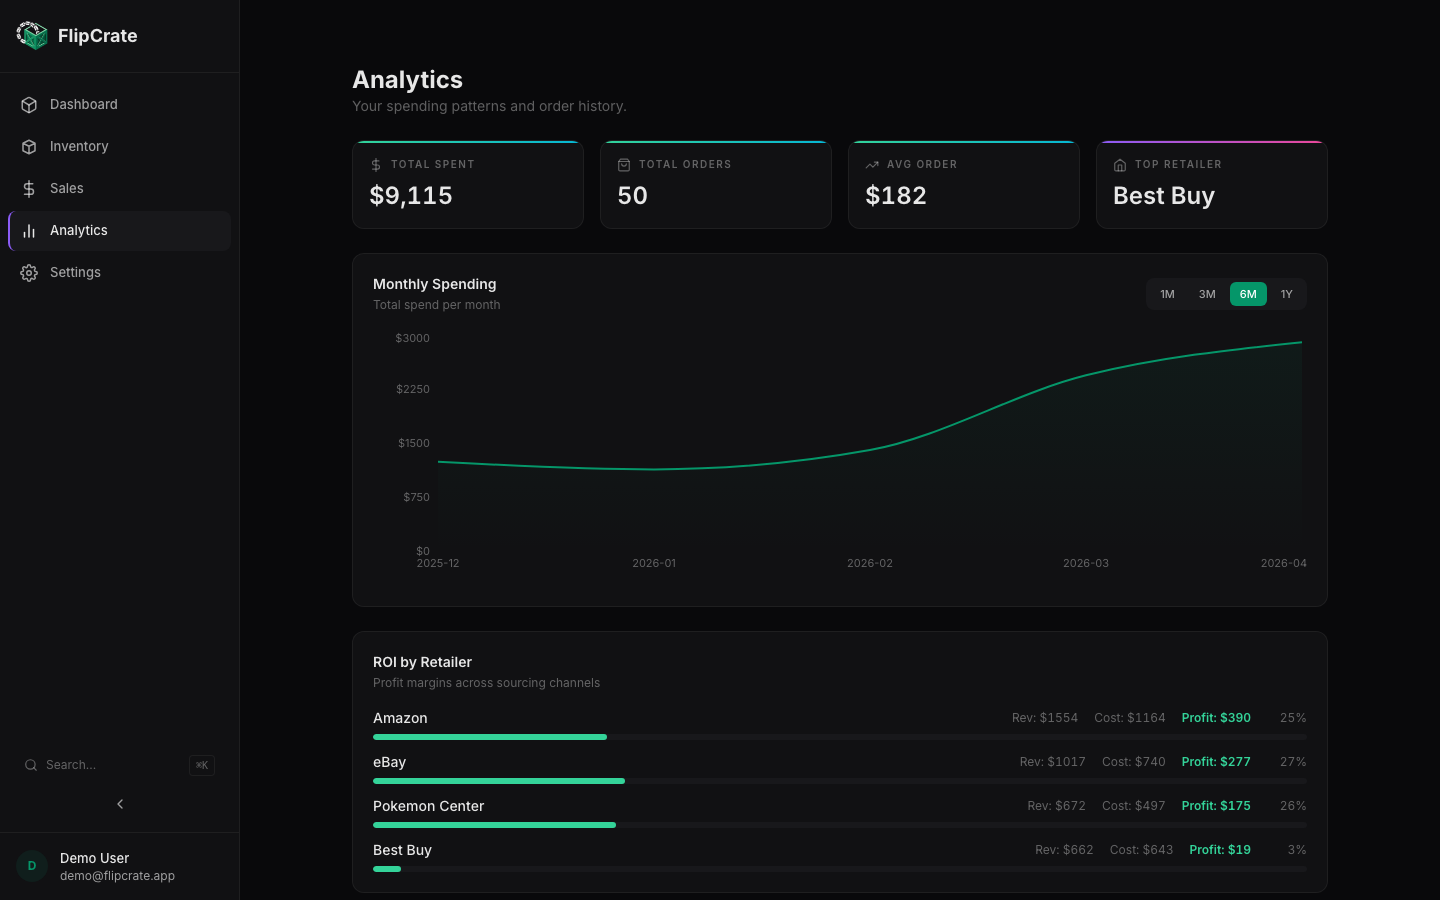Click the calendar icon on Total Orders card
Image resolution: width=1440 pixels, height=900 pixels.
[x=624, y=164]
